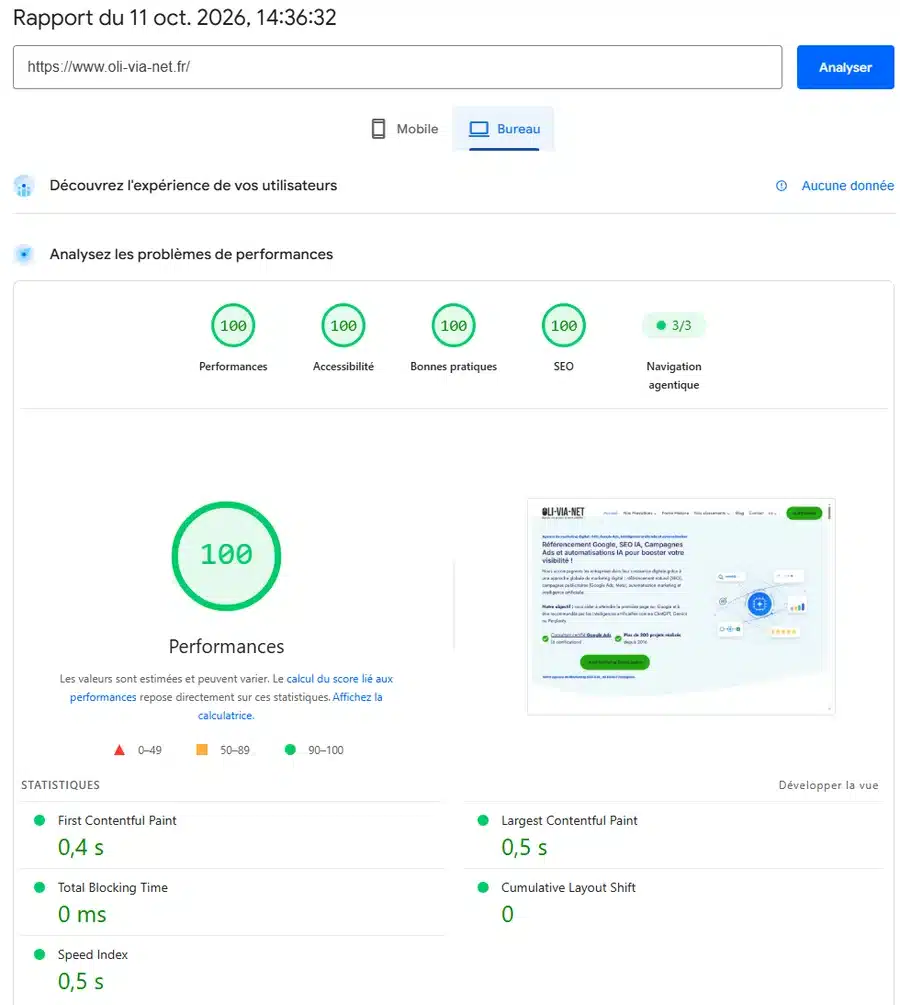Click the green dot beside Total Blocking Time
Screen dimensions: 900x1005
(x=40, y=888)
